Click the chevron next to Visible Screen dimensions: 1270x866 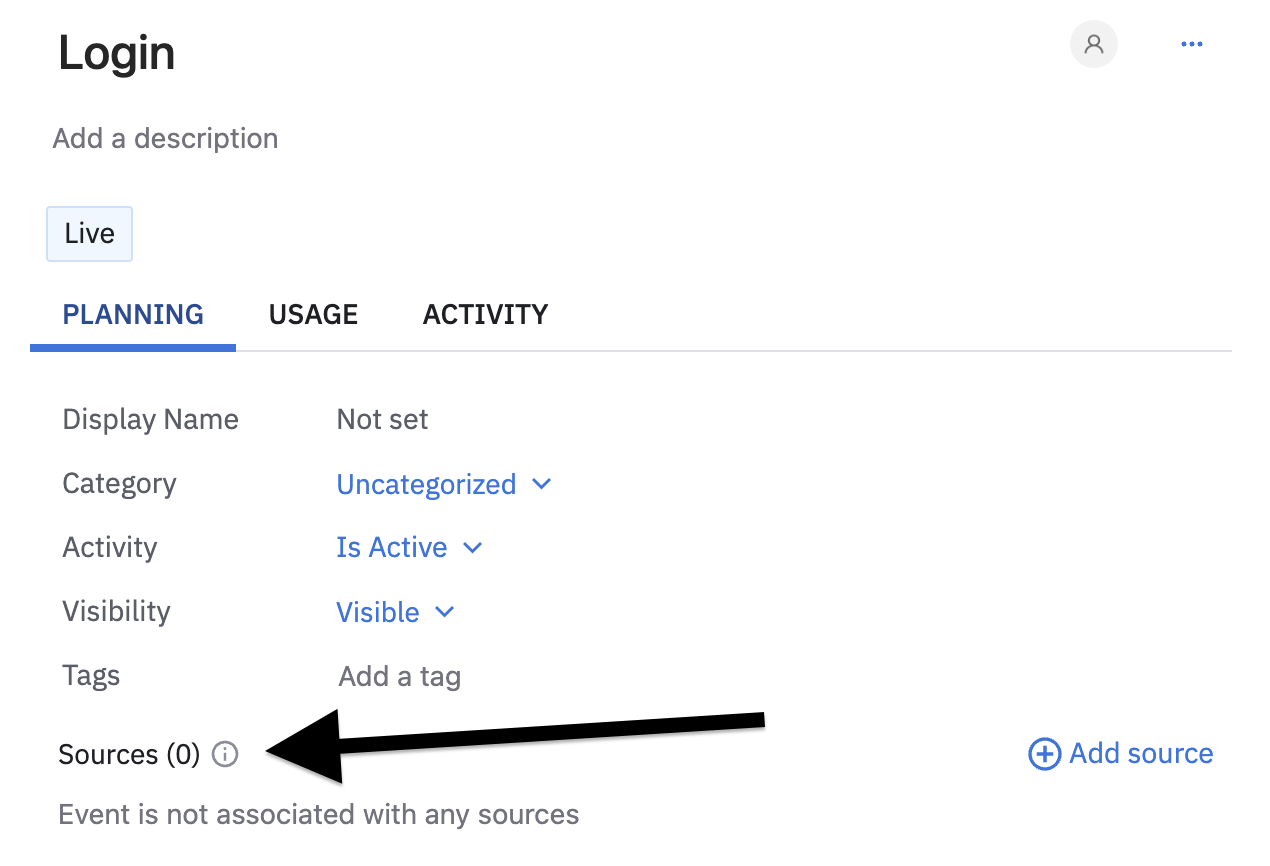[x=445, y=612]
